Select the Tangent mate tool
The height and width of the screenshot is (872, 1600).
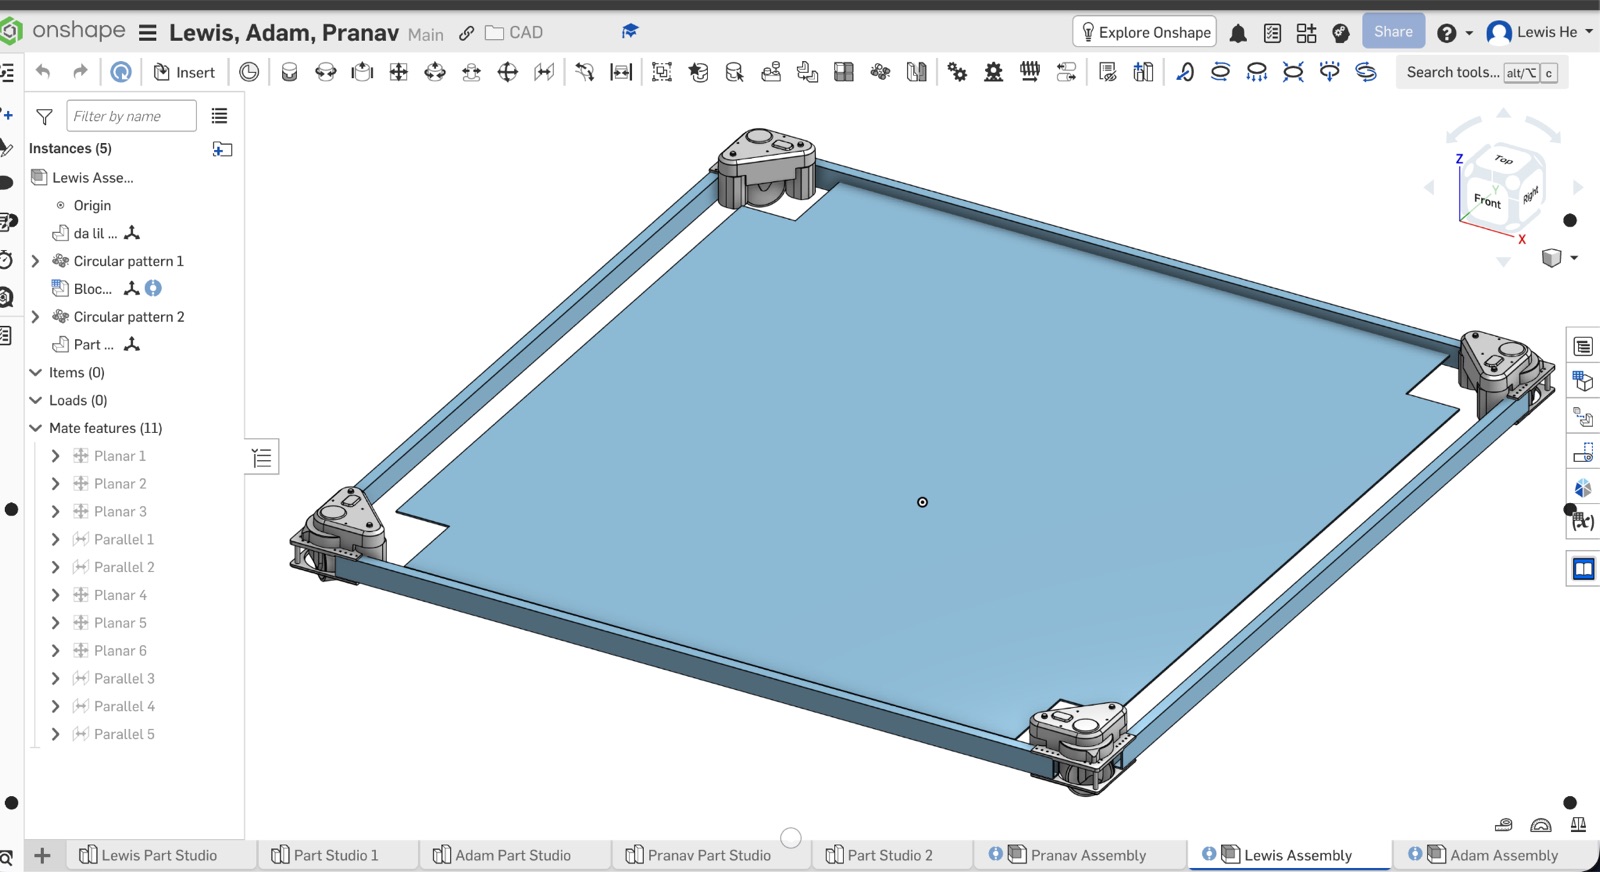(x=585, y=72)
